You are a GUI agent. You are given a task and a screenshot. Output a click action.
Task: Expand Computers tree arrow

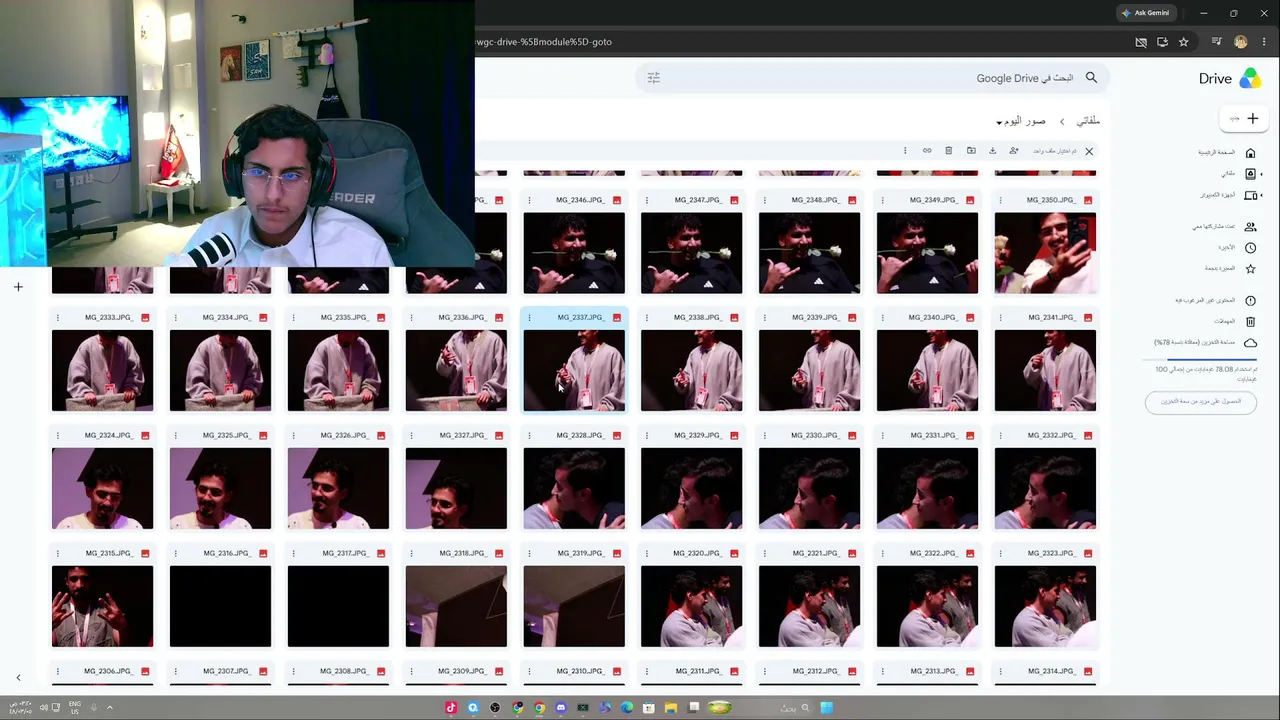point(1262,195)
